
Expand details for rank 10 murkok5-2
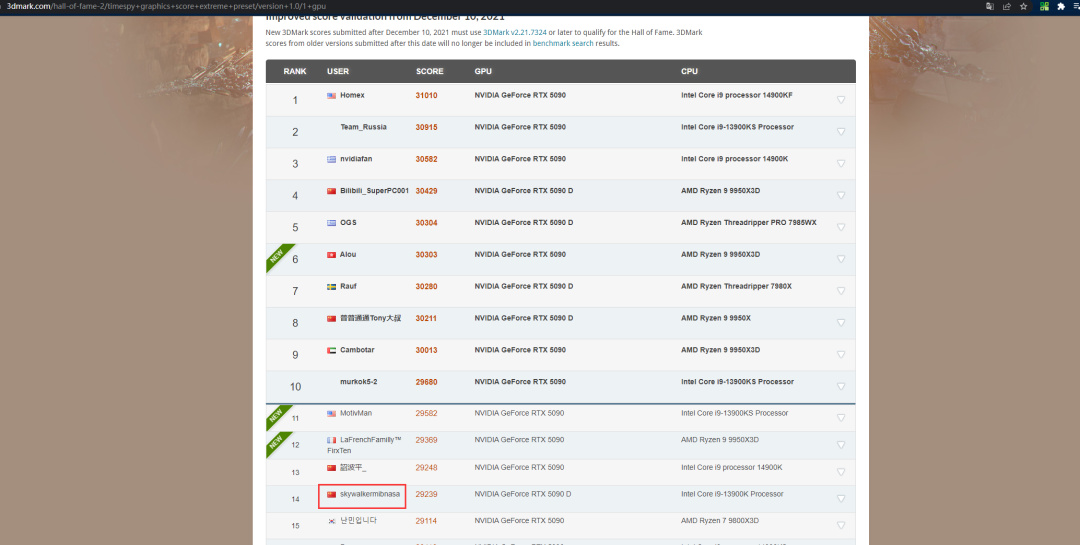click(x=840, y=386)
